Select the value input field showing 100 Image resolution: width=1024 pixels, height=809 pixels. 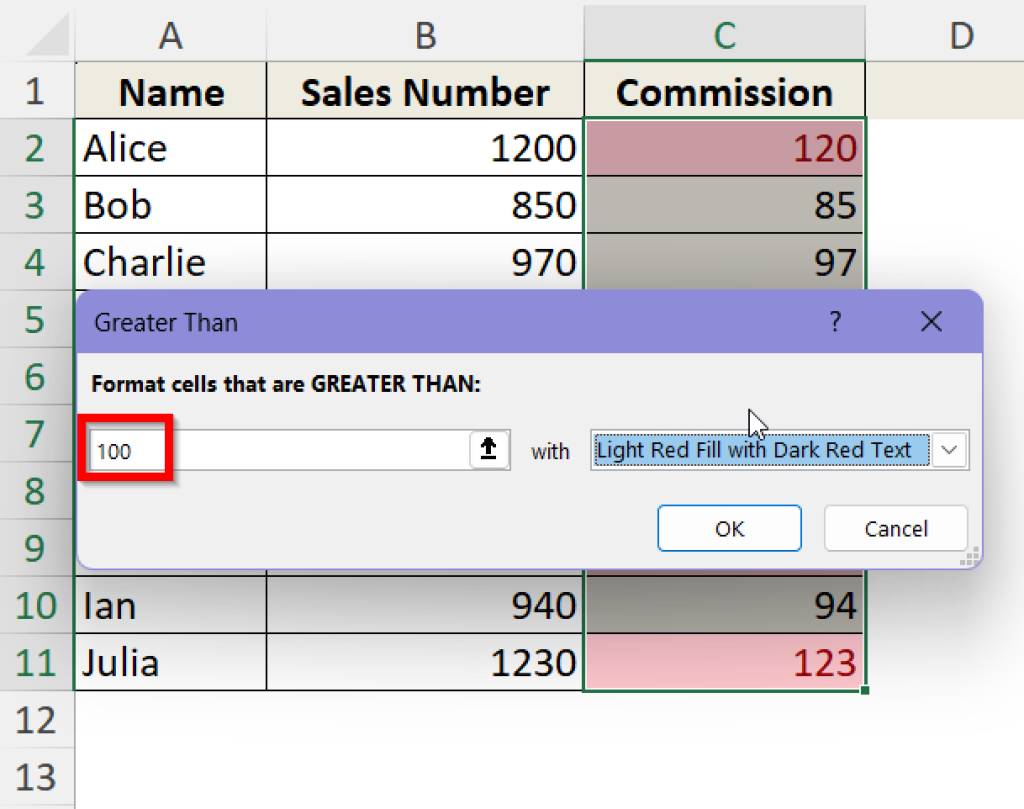coord(125,451)
